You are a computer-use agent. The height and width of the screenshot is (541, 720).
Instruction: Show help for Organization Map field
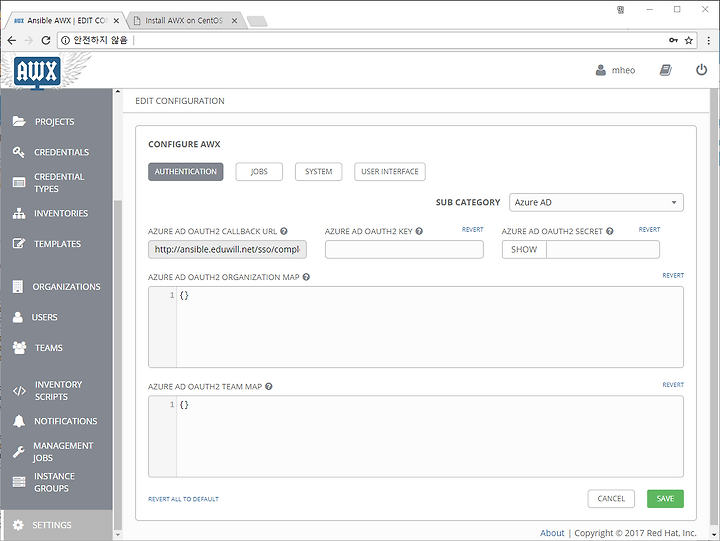(x=306, y=277)
